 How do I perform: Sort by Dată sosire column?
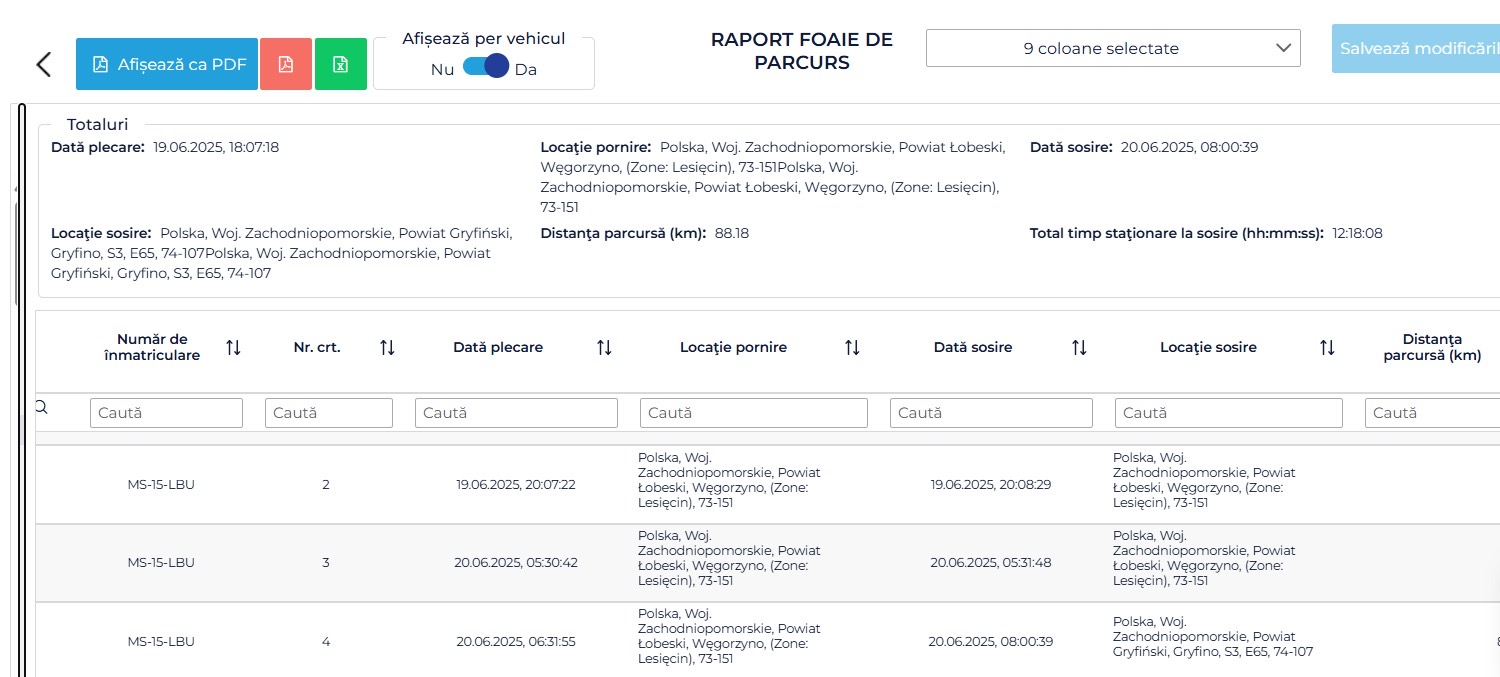[1079, 348]
